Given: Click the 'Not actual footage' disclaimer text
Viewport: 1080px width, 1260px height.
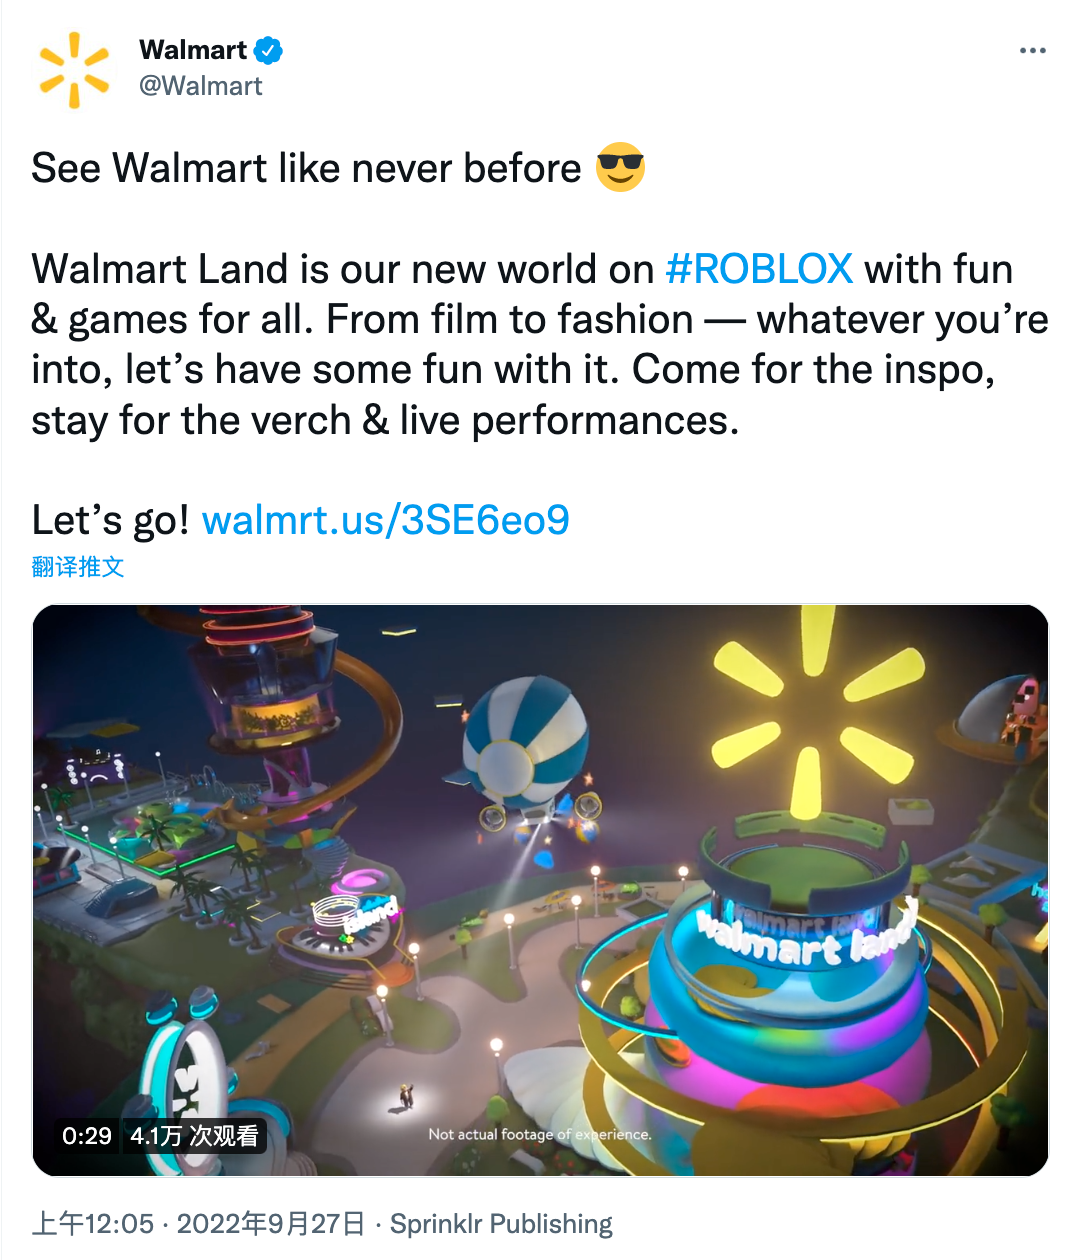Looking at the screenshot, I should (x=540, y=1134).
